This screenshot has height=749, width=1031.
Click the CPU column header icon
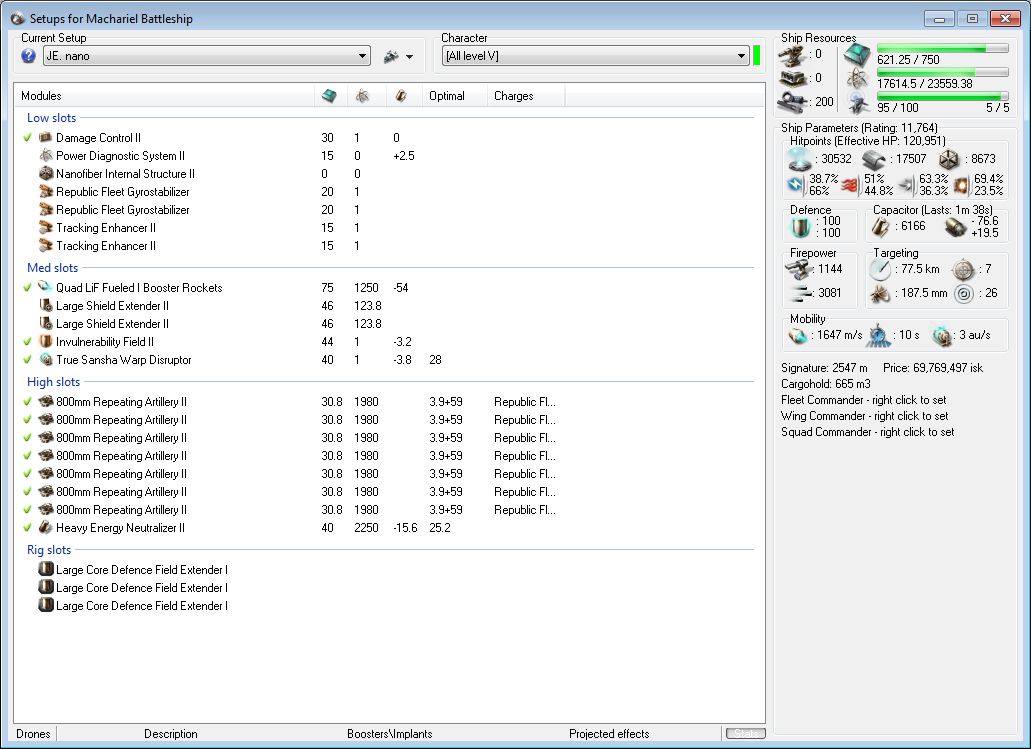coord(329,96)
